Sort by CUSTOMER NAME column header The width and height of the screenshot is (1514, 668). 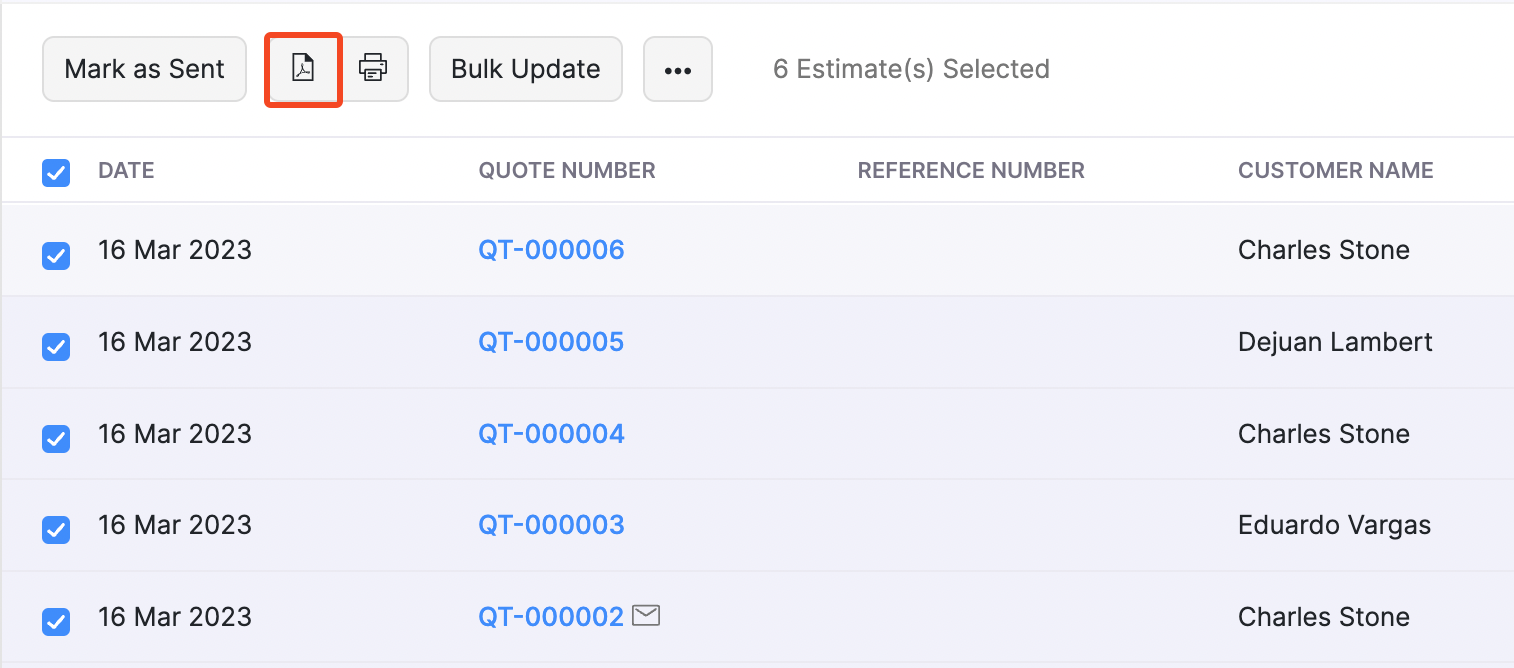[1335, 171]
